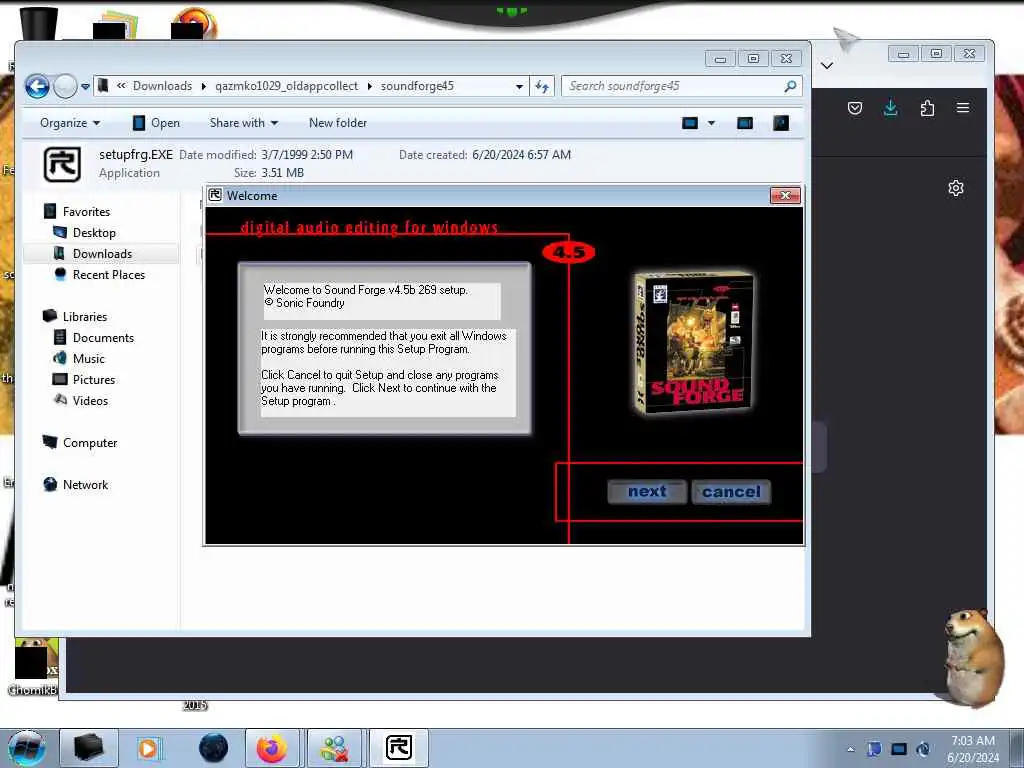Open the dark globe taskbar application
1024x768 pixels.
click(214, 748)
